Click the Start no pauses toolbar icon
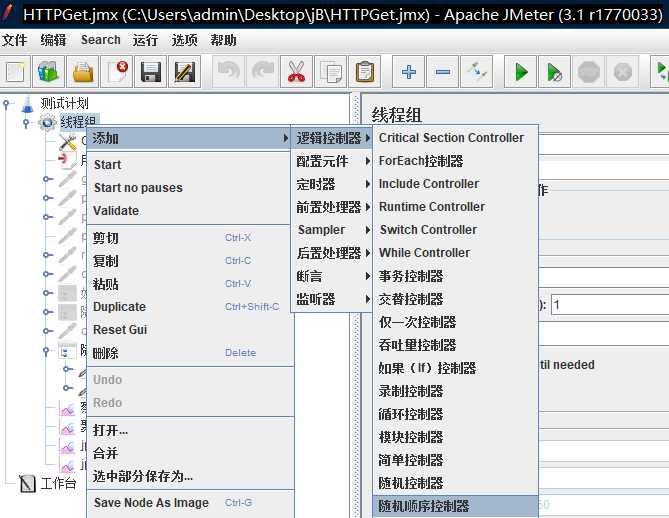The image size is (669, 518). [555, 72]
